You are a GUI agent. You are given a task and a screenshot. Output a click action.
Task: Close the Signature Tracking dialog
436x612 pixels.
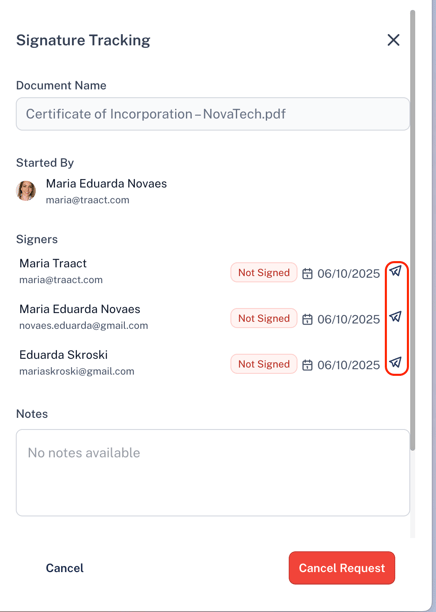tap(393, 40)
